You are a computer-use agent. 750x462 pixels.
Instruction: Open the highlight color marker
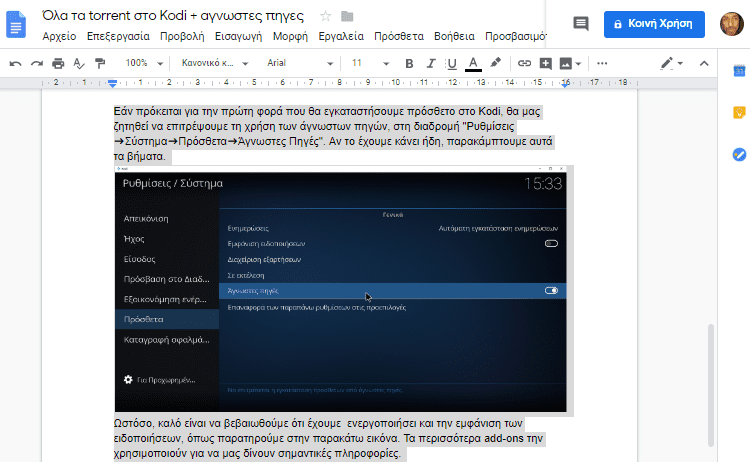click(x=496, y=63)
